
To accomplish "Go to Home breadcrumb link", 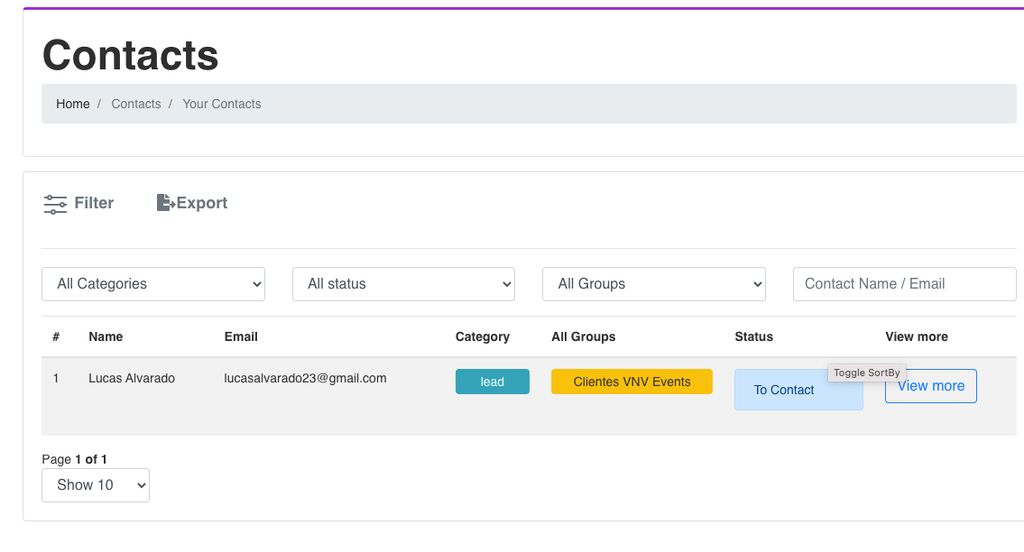I will click(72, 104).
